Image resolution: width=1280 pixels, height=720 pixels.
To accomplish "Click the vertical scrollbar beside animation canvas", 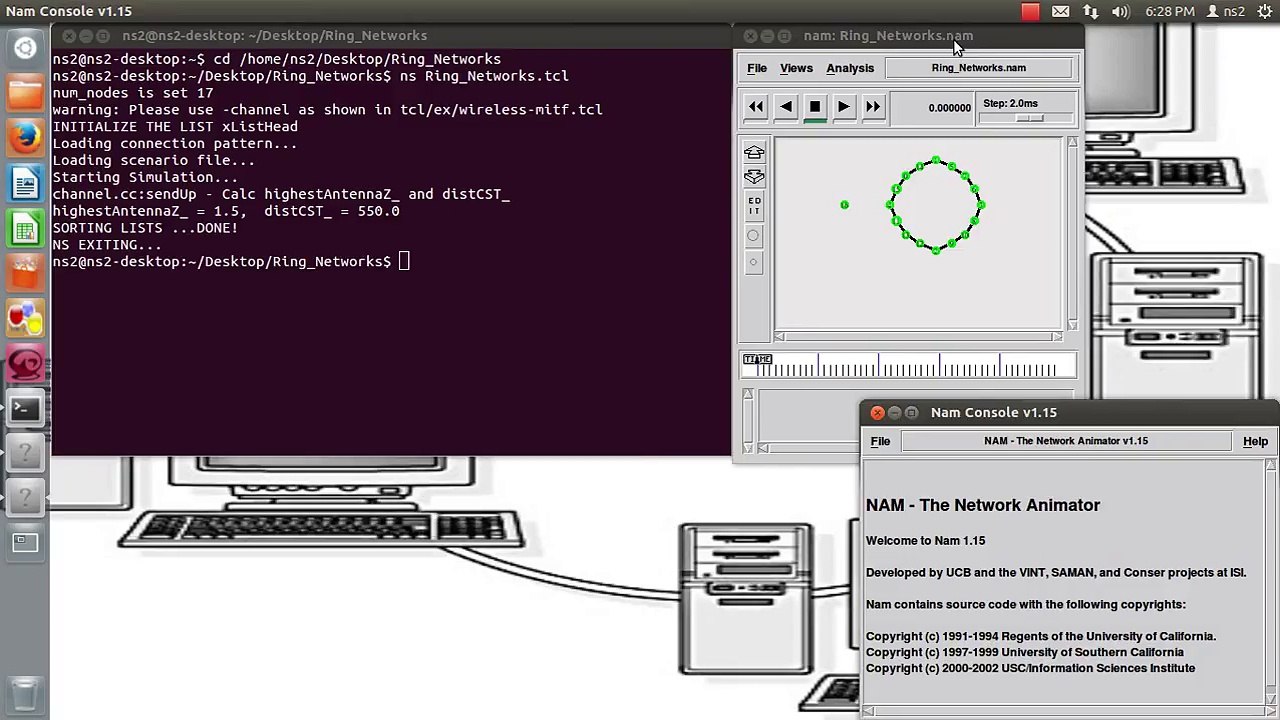I will (1072, 233).
